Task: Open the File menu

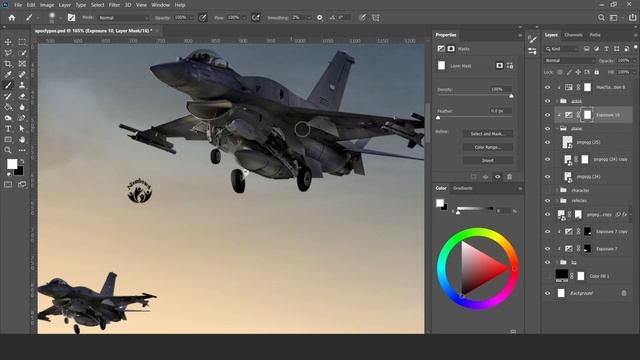Action: point(18,5)
